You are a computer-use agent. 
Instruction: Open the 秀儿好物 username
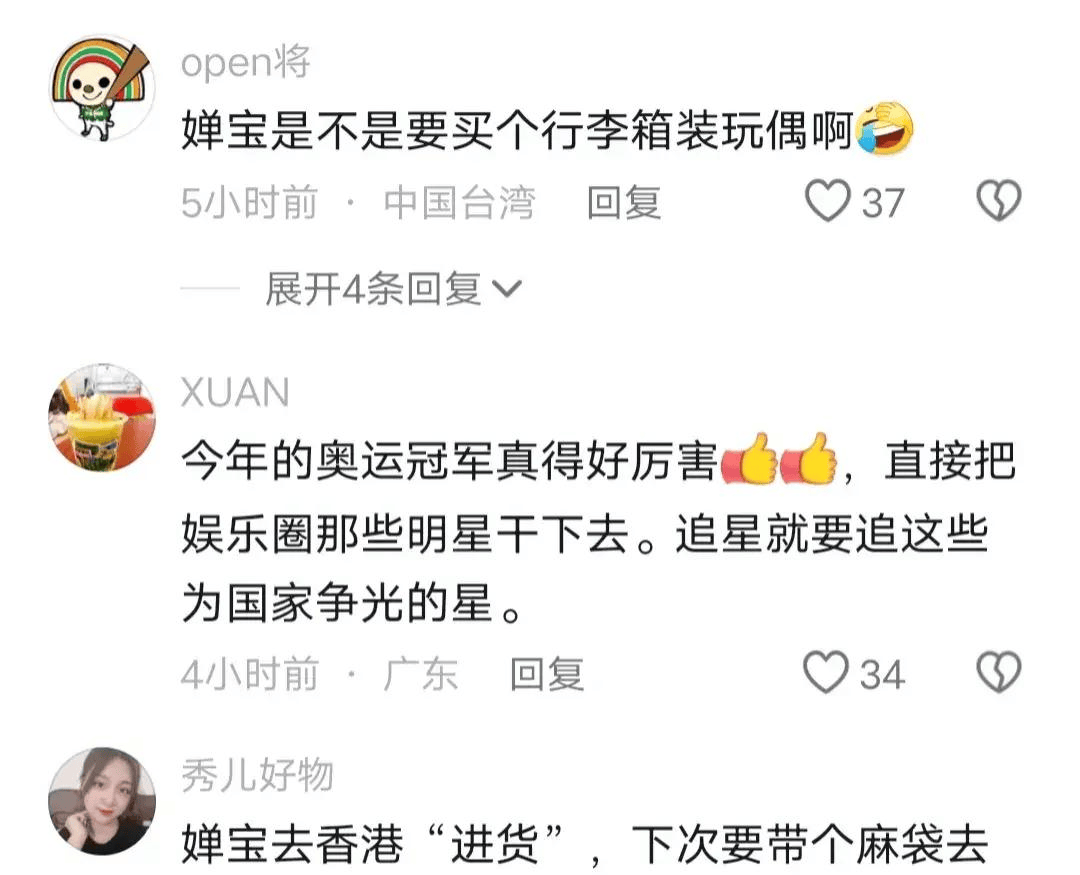258,775
